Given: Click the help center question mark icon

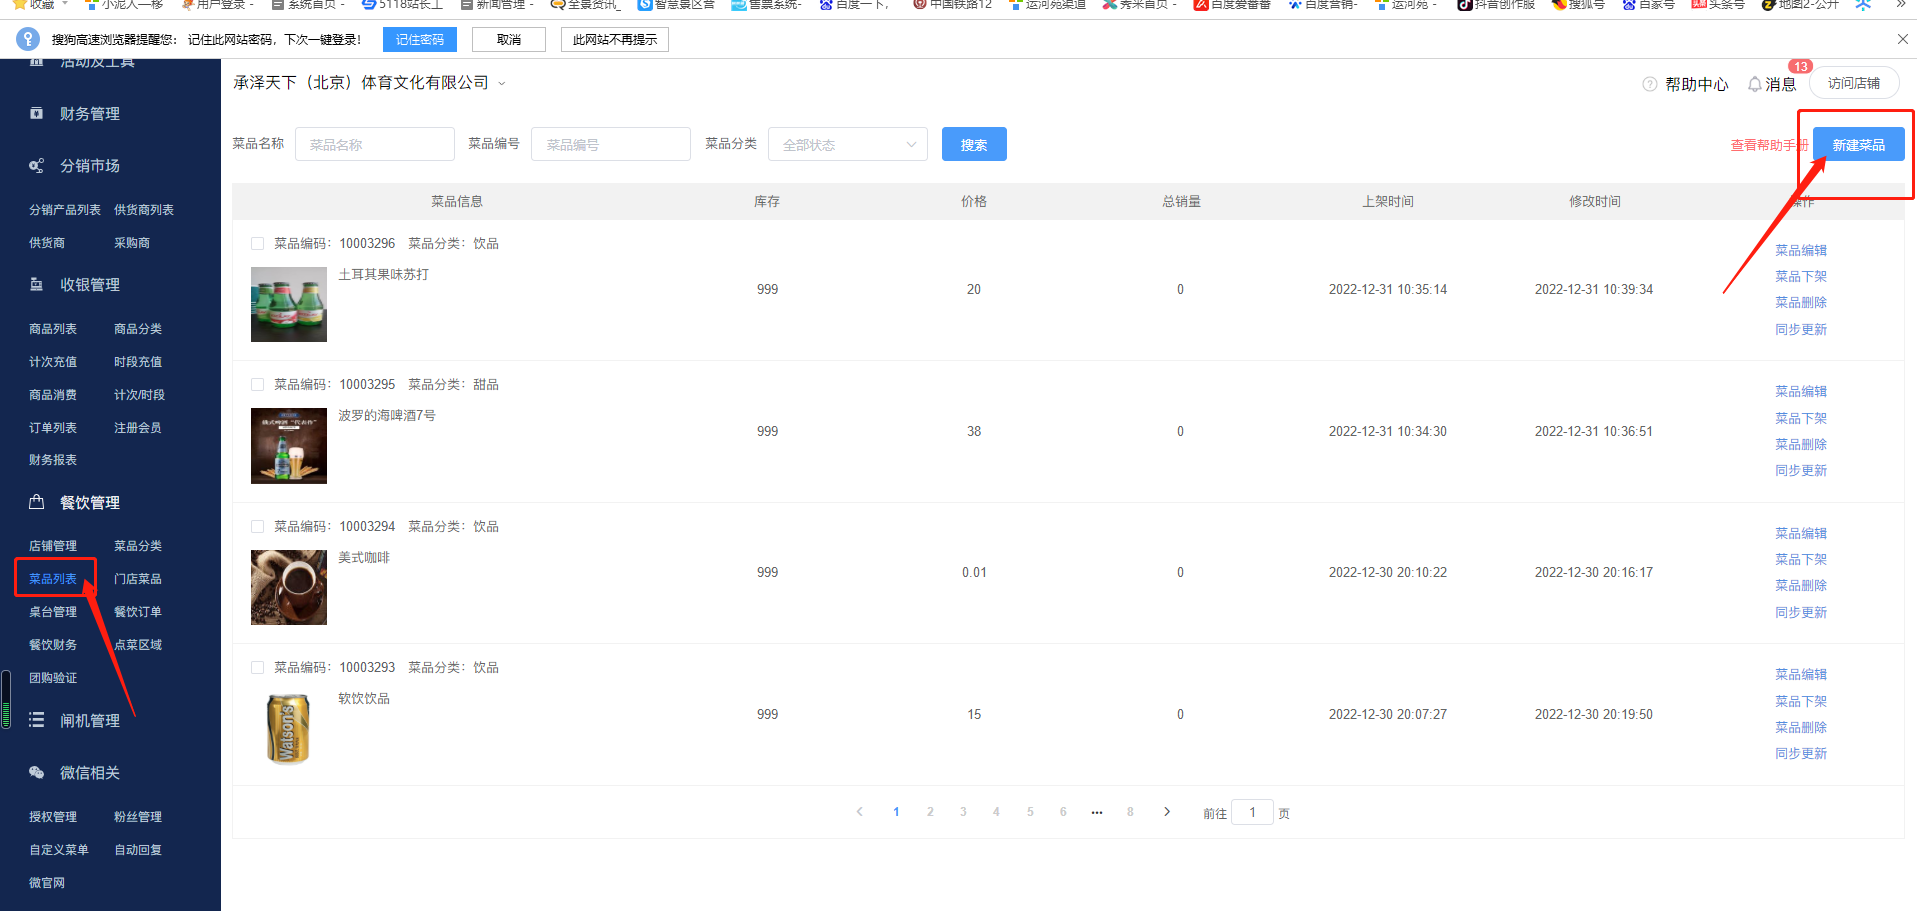Looking at the screenshot, I should 1650,84.
